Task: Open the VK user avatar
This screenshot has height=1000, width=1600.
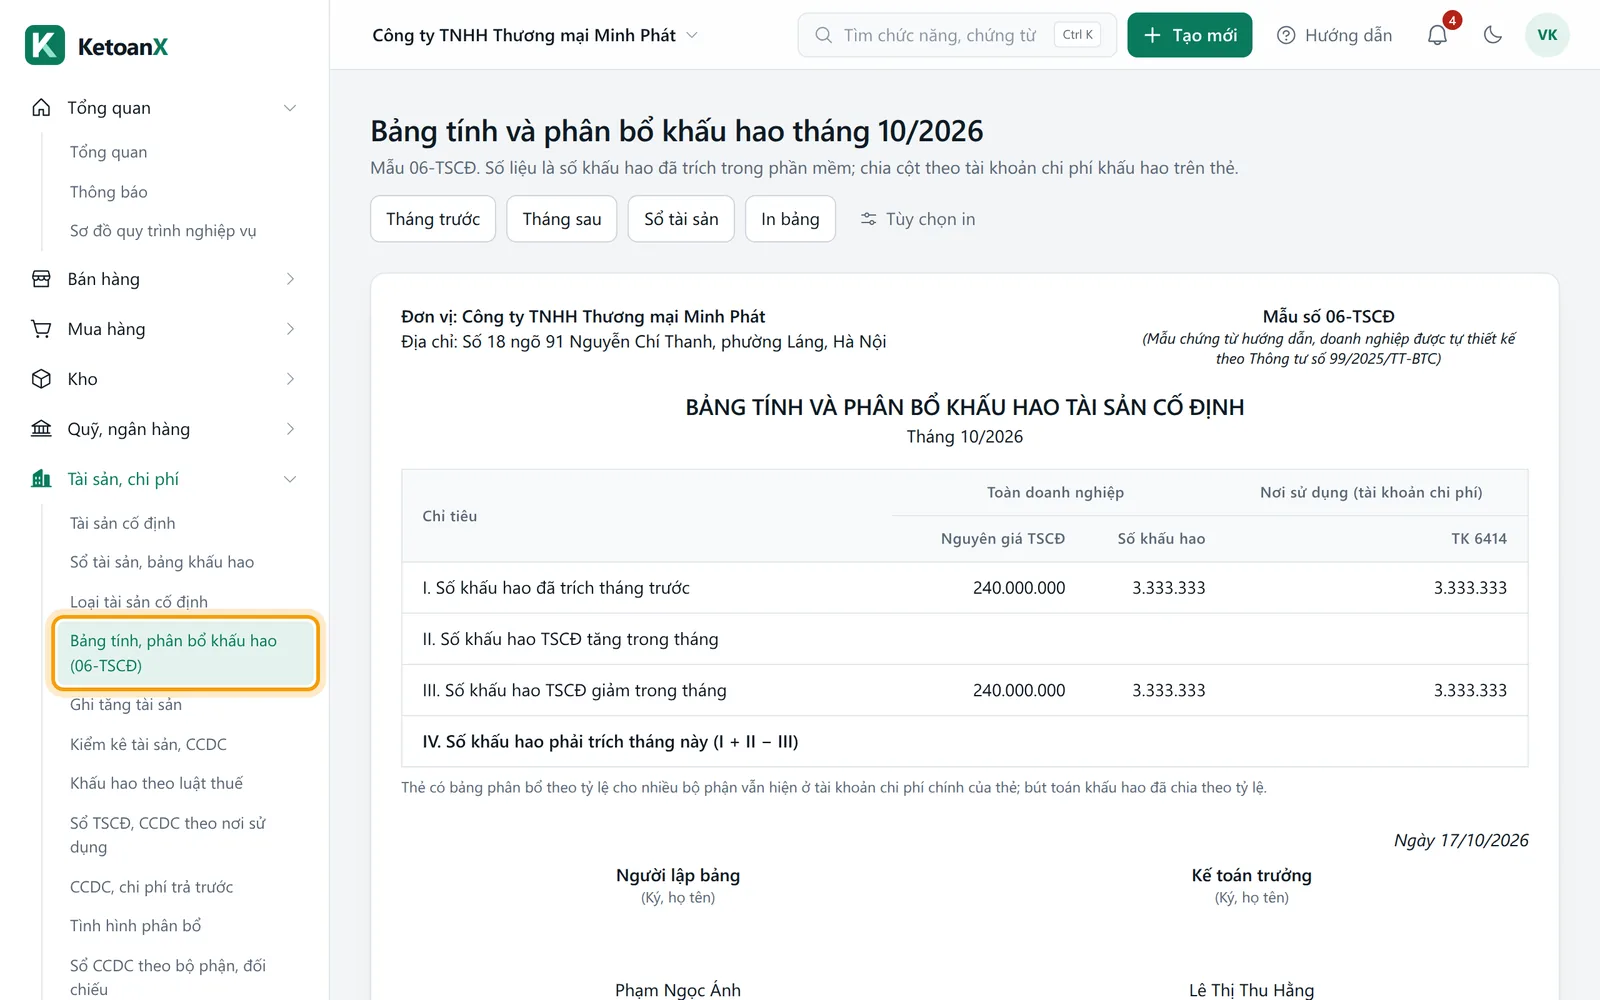Action: 1547,35
